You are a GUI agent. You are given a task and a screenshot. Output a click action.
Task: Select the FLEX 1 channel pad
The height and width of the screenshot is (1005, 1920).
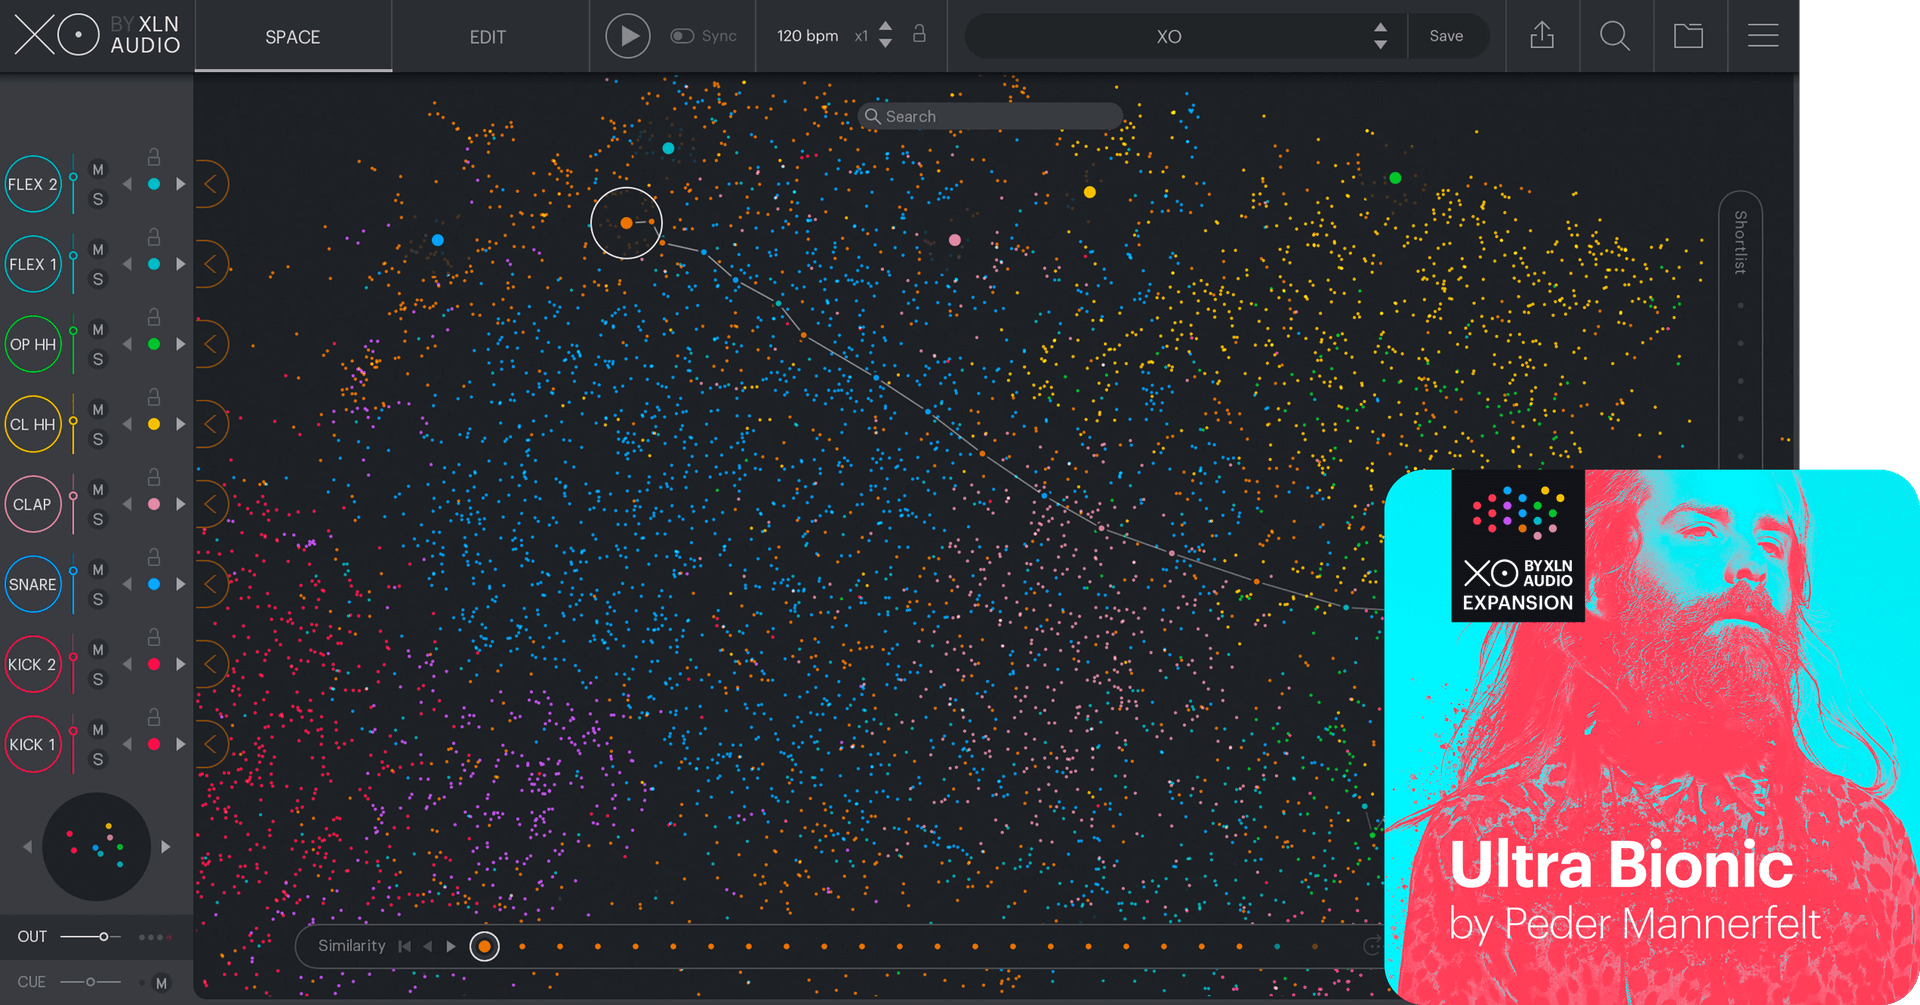click(x=33, y=264)
